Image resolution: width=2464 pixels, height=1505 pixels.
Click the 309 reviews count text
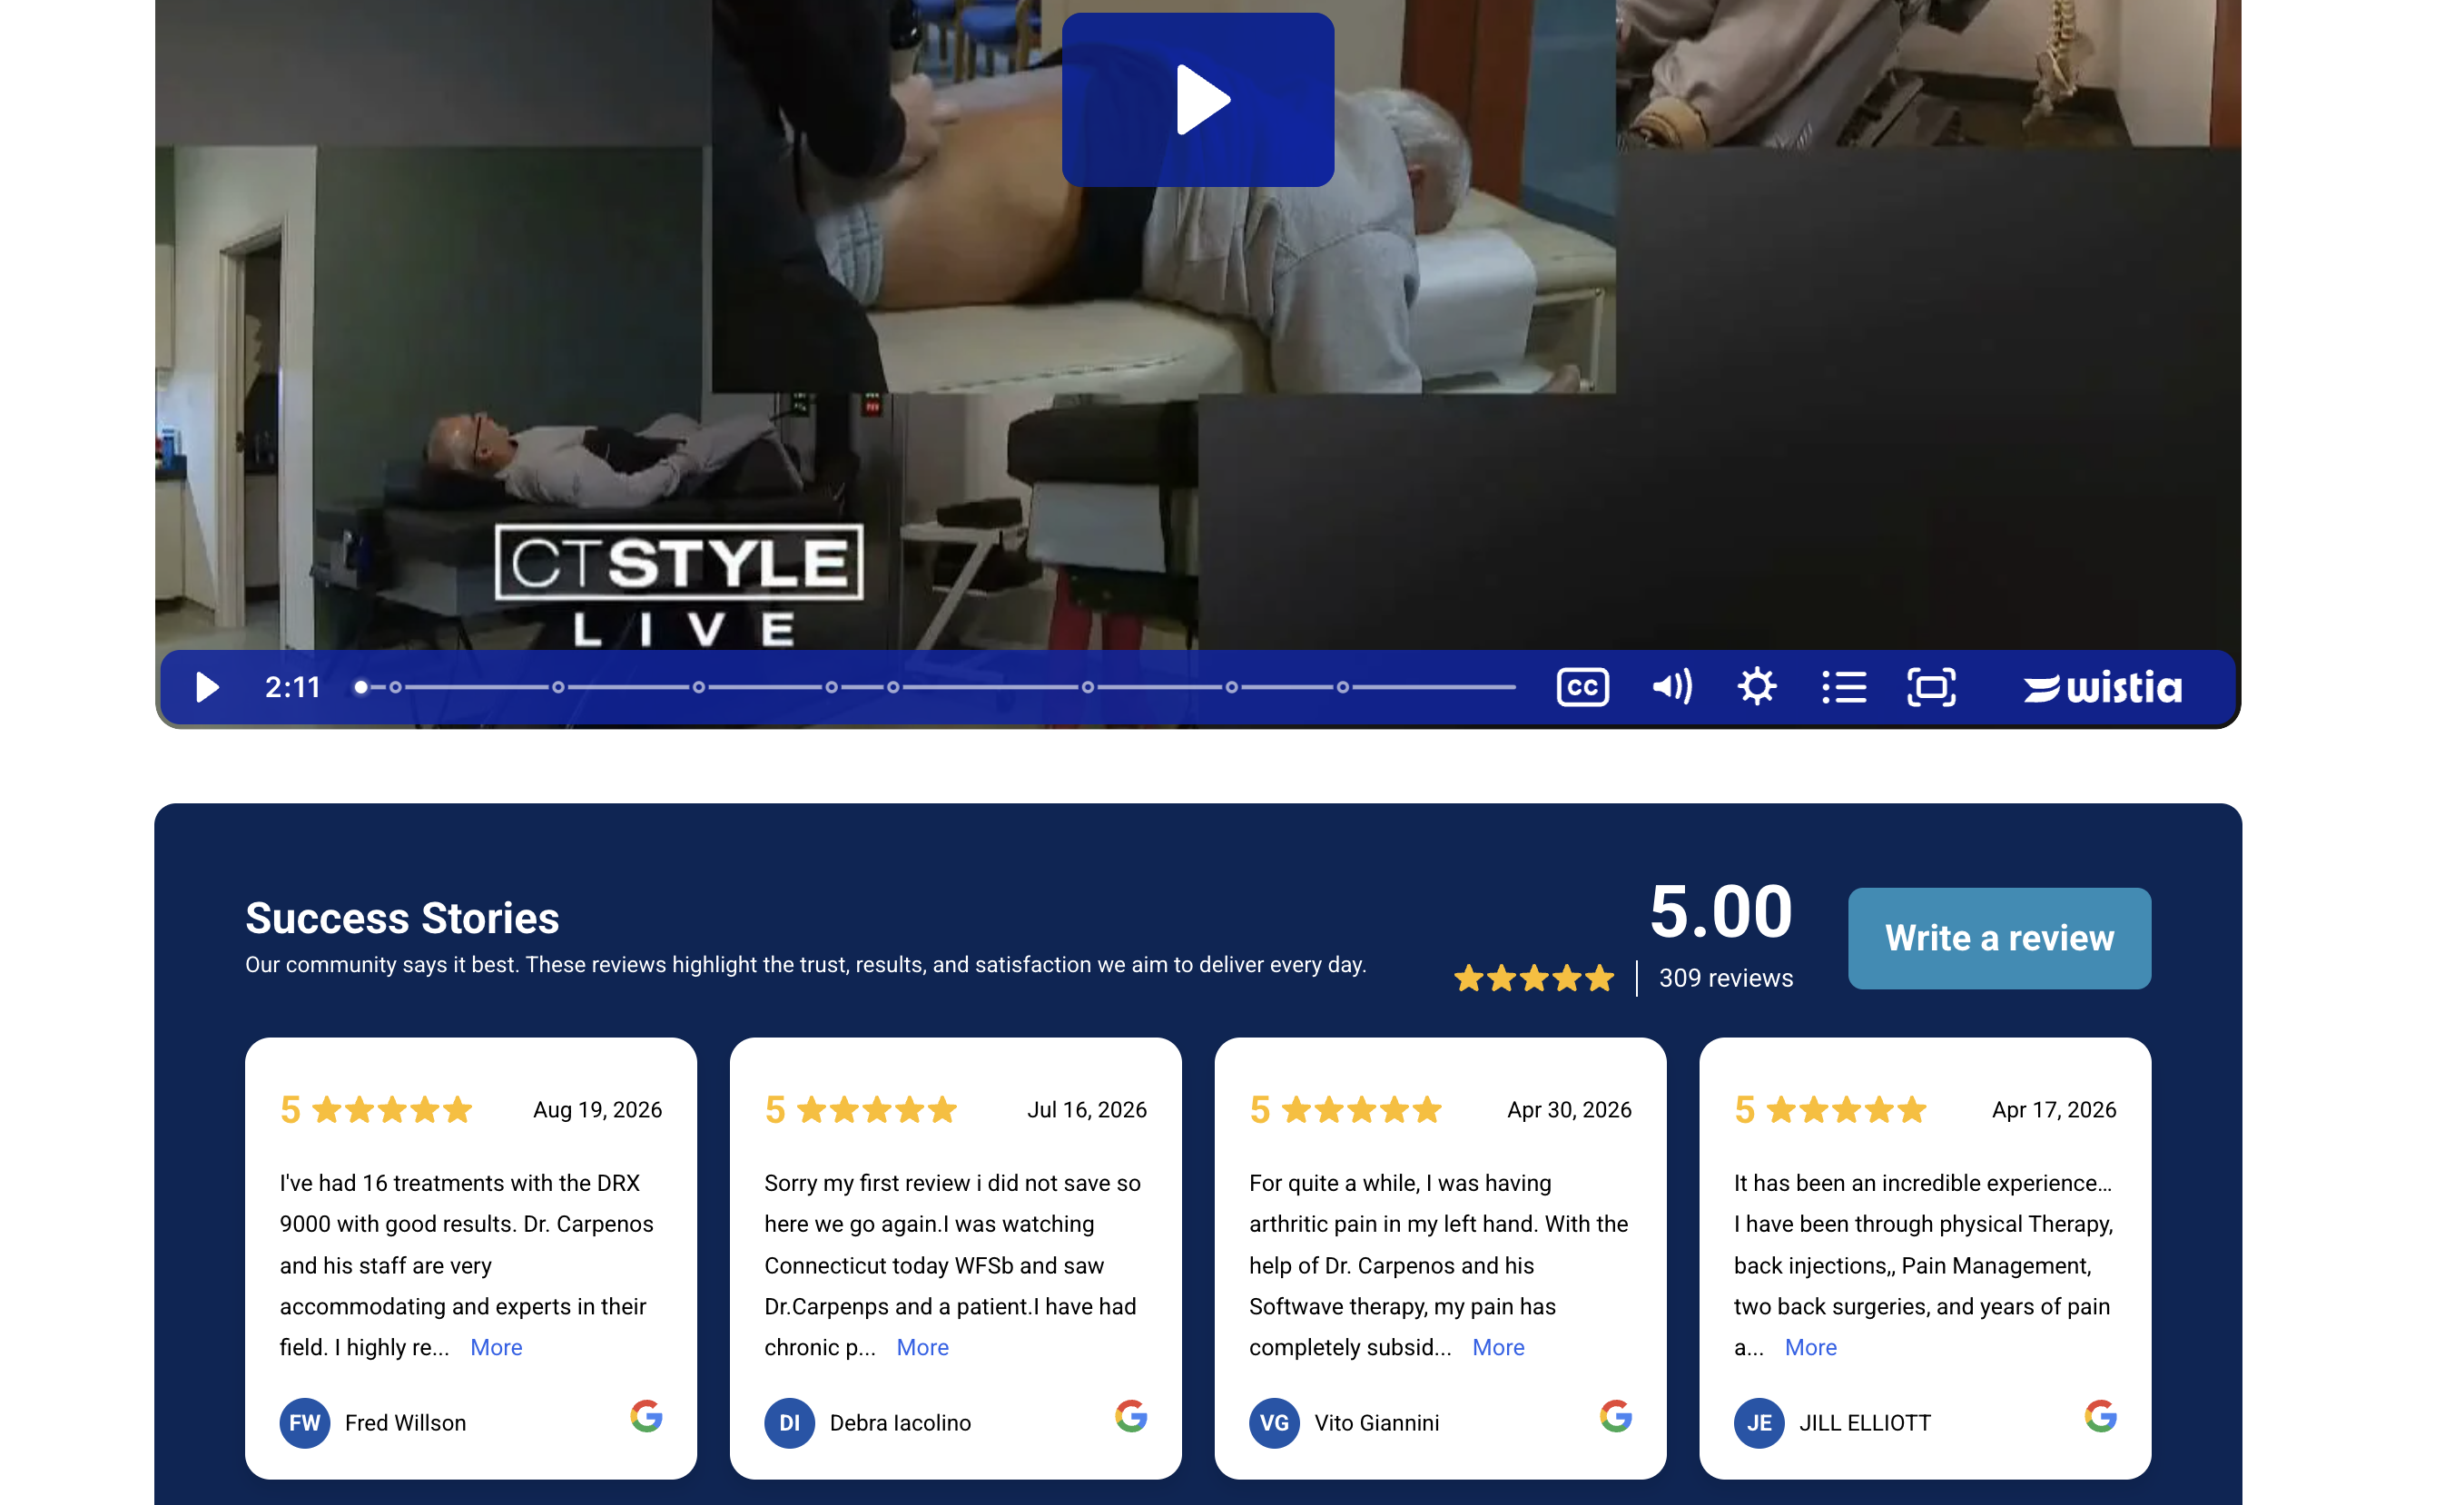pyautogui.click(x=1725, y=977)
